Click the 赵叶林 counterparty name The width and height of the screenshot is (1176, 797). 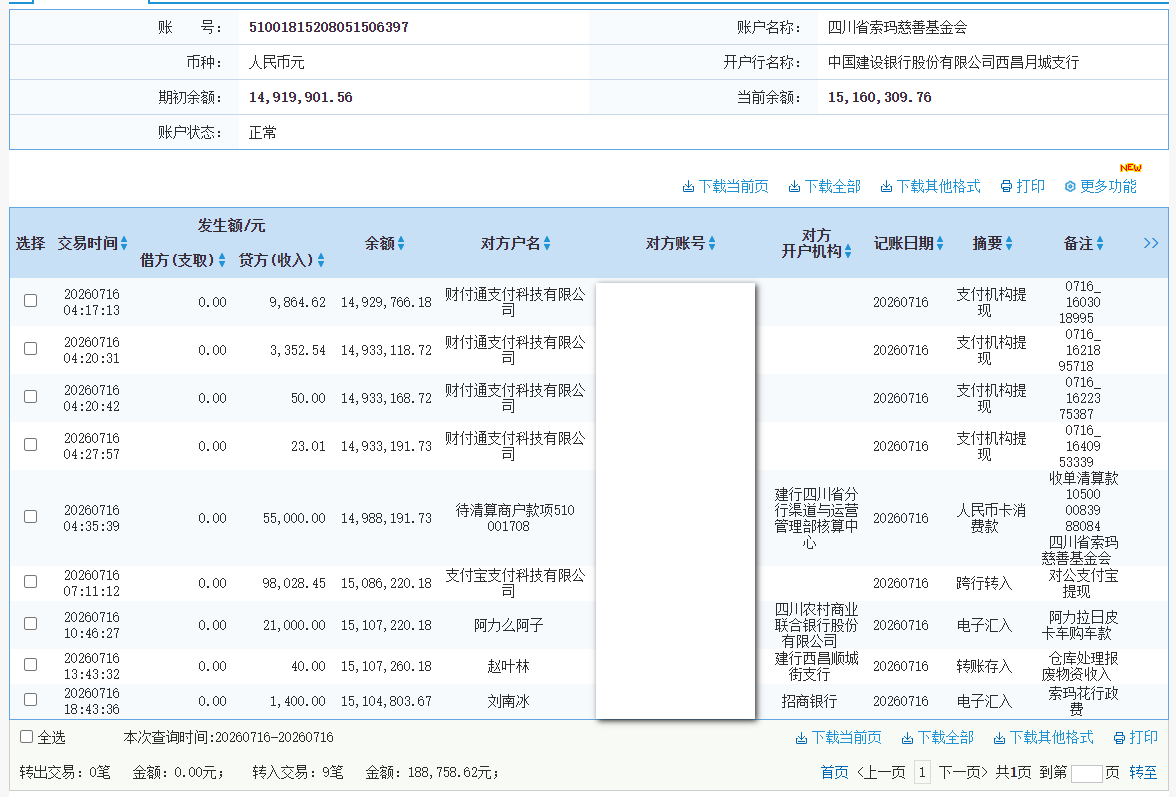tap(508, 666)
